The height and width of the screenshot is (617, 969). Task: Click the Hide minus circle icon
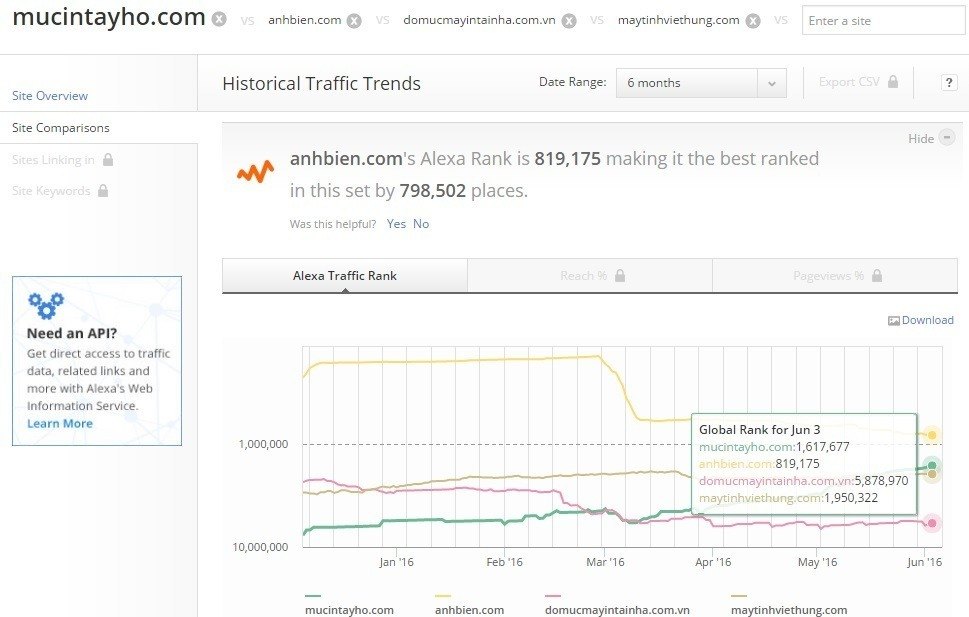(947, 137)
